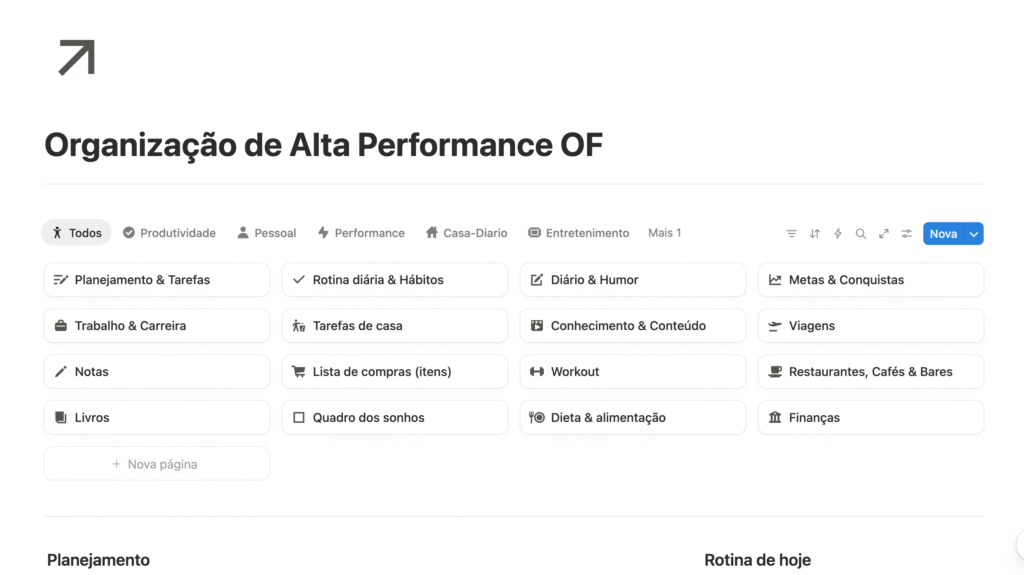This screenshot has width=1024, height=575.
Task: Click the Workout dumbbell icon
Action: point(537,372)
